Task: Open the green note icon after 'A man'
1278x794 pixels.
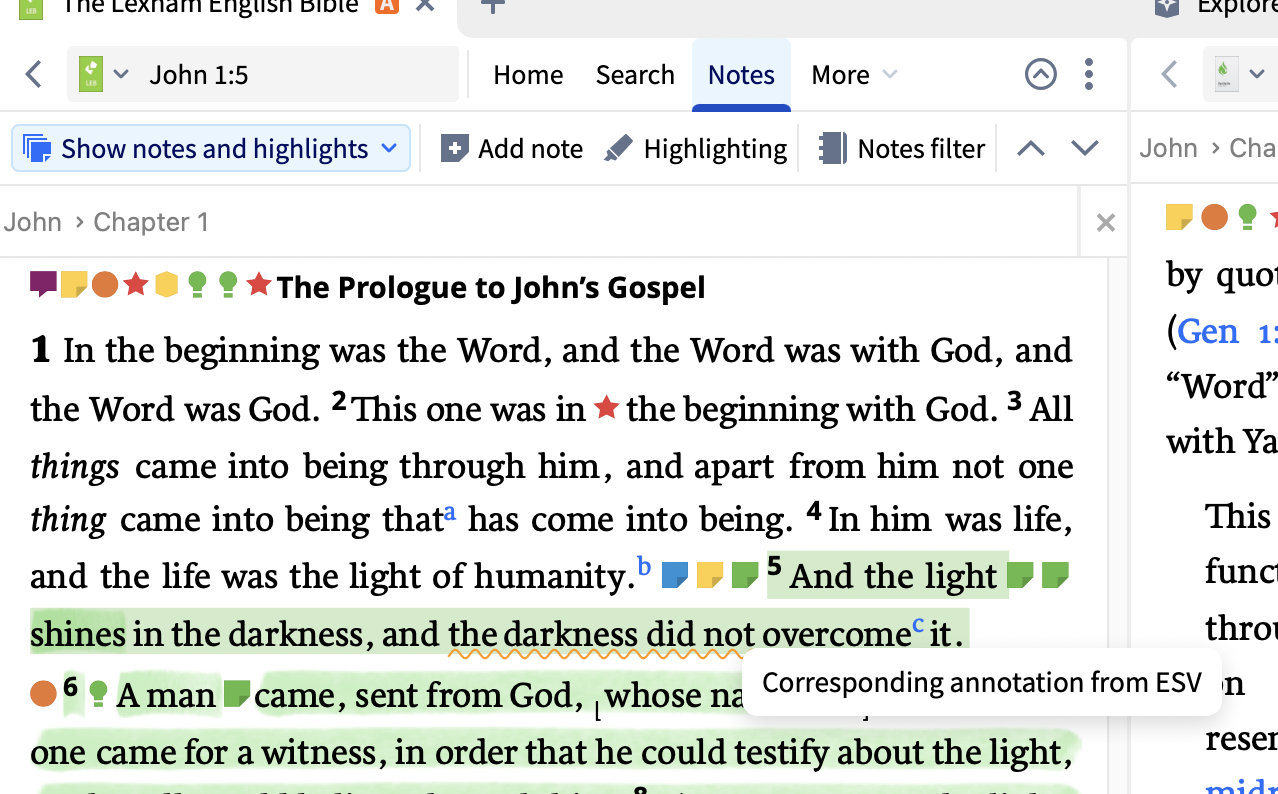Action: 236,693
